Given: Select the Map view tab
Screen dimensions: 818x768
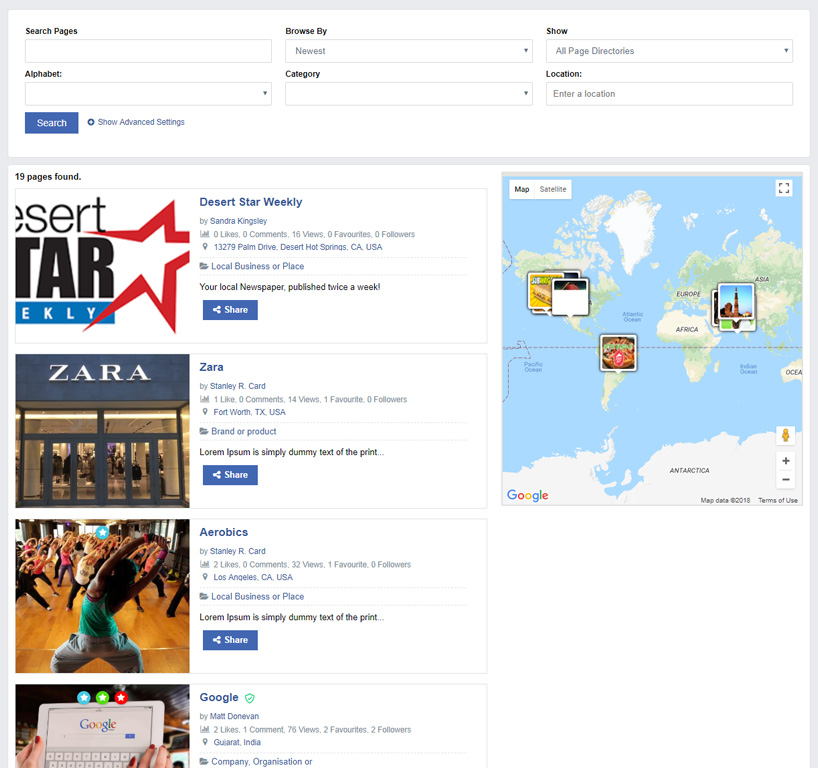Looking at the screenshot, I should pos(522,189).
